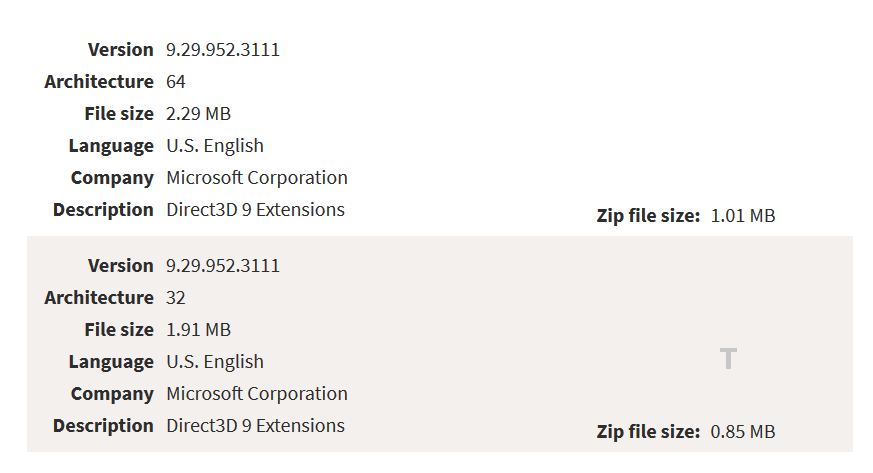Click Microsoft Corporation in the 64-bit entry
Viewport: 873px width, 473px height.
coord(257,178)
